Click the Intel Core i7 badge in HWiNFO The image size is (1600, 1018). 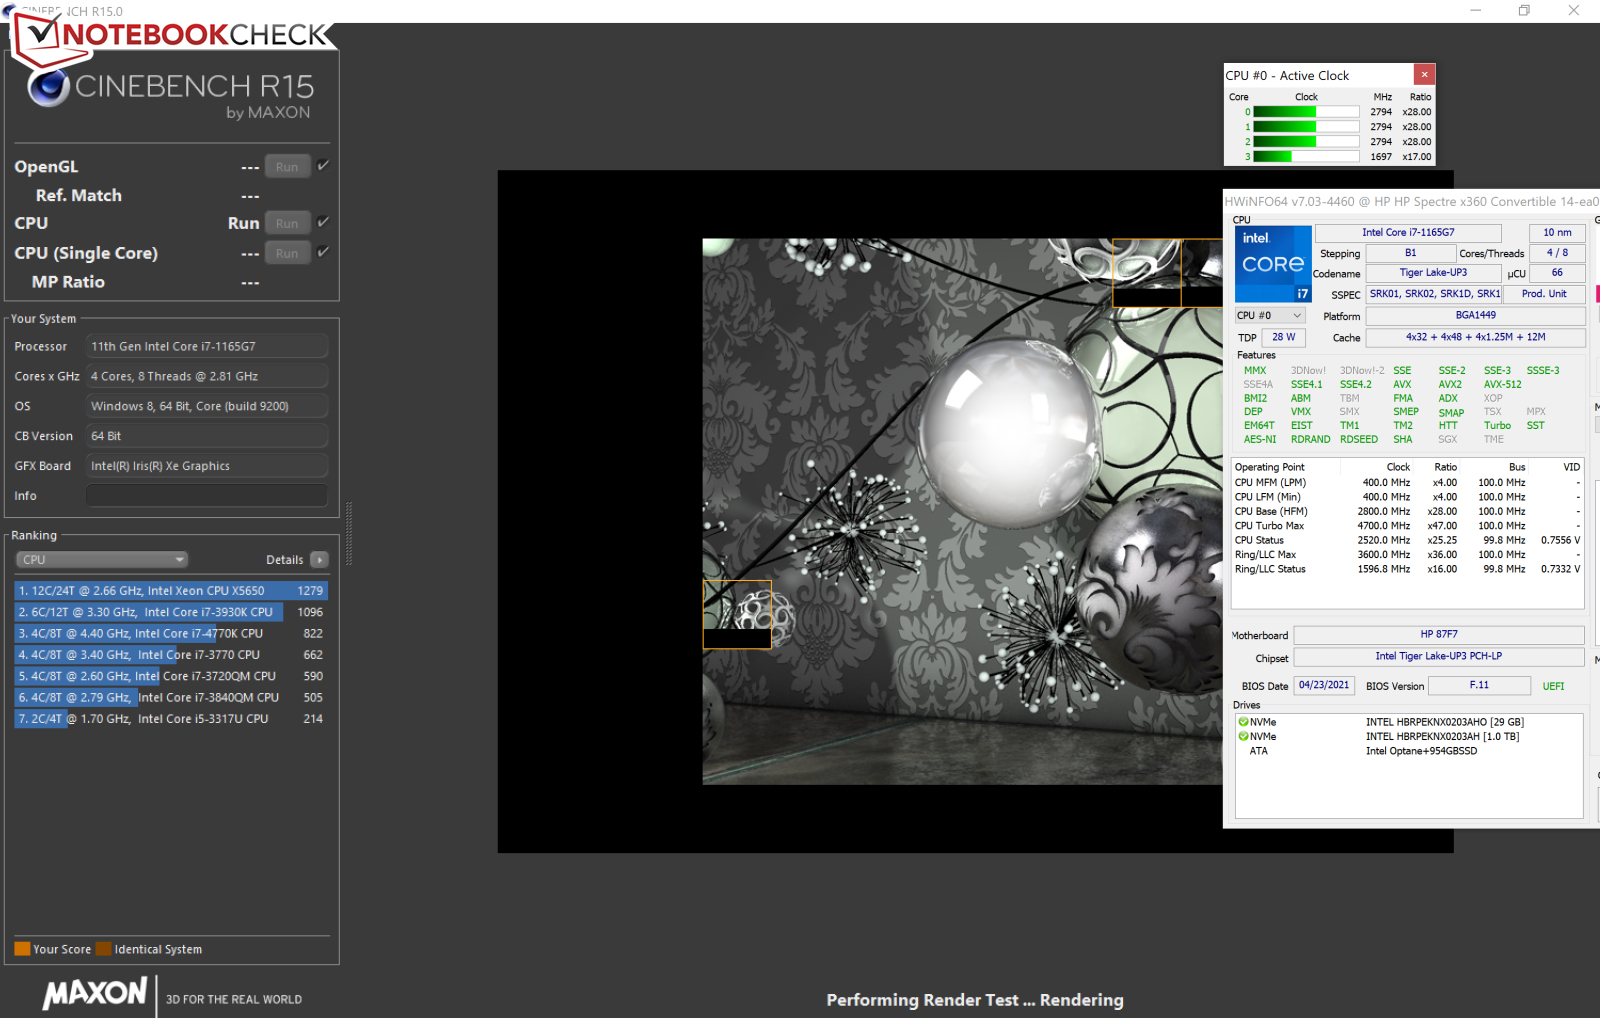[1272, 264]
